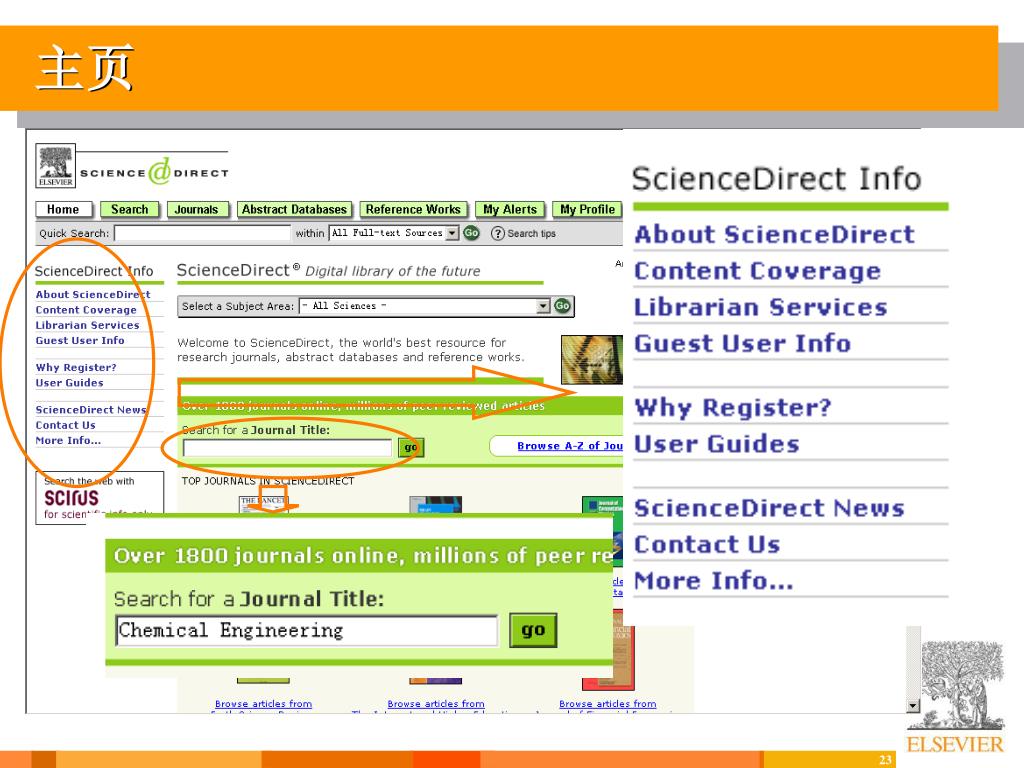Open the Search tab
1024x768 pixels.
click(129, 210)
